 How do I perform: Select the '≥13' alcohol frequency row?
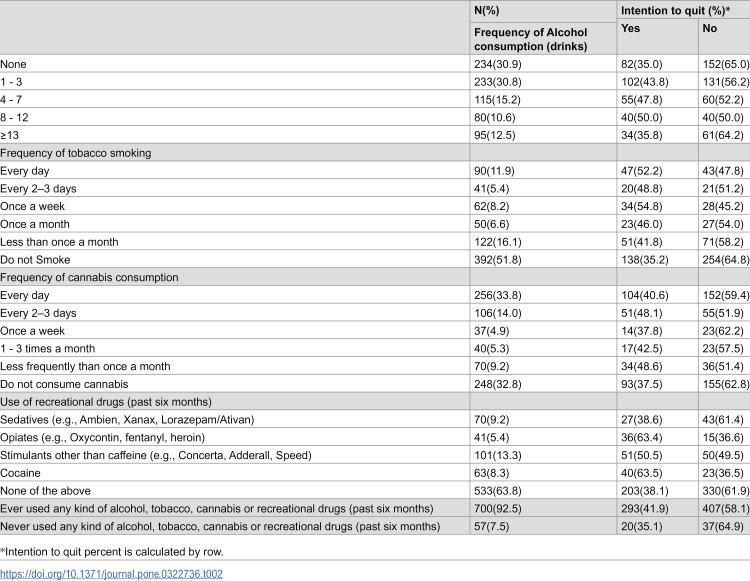click(375, 135)
